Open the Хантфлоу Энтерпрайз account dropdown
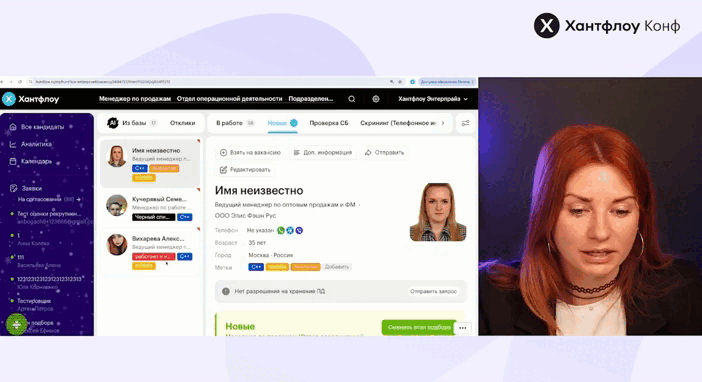Viewport: 702px width, 382px height. [432, 99]
